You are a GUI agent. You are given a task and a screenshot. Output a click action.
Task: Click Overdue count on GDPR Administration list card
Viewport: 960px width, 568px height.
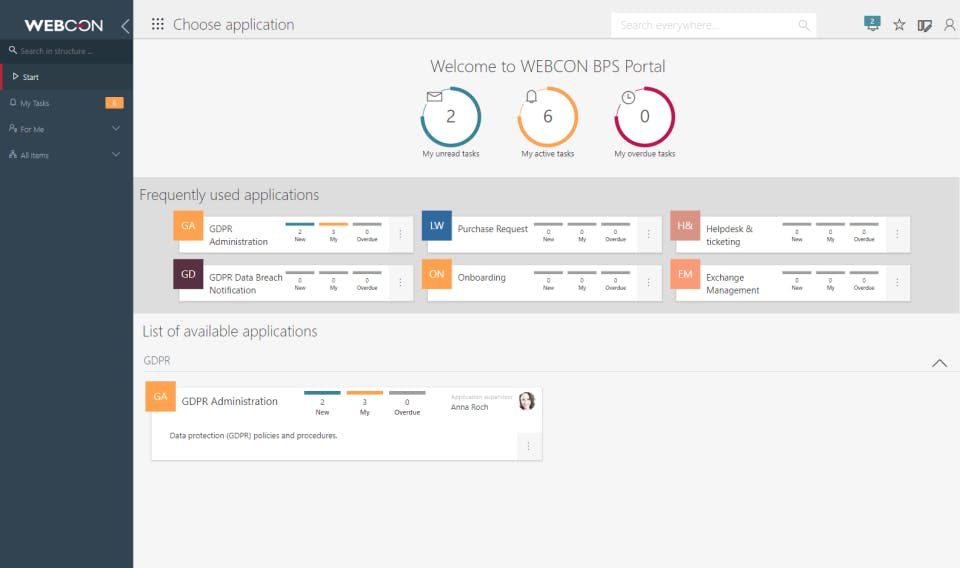[407, 404]
